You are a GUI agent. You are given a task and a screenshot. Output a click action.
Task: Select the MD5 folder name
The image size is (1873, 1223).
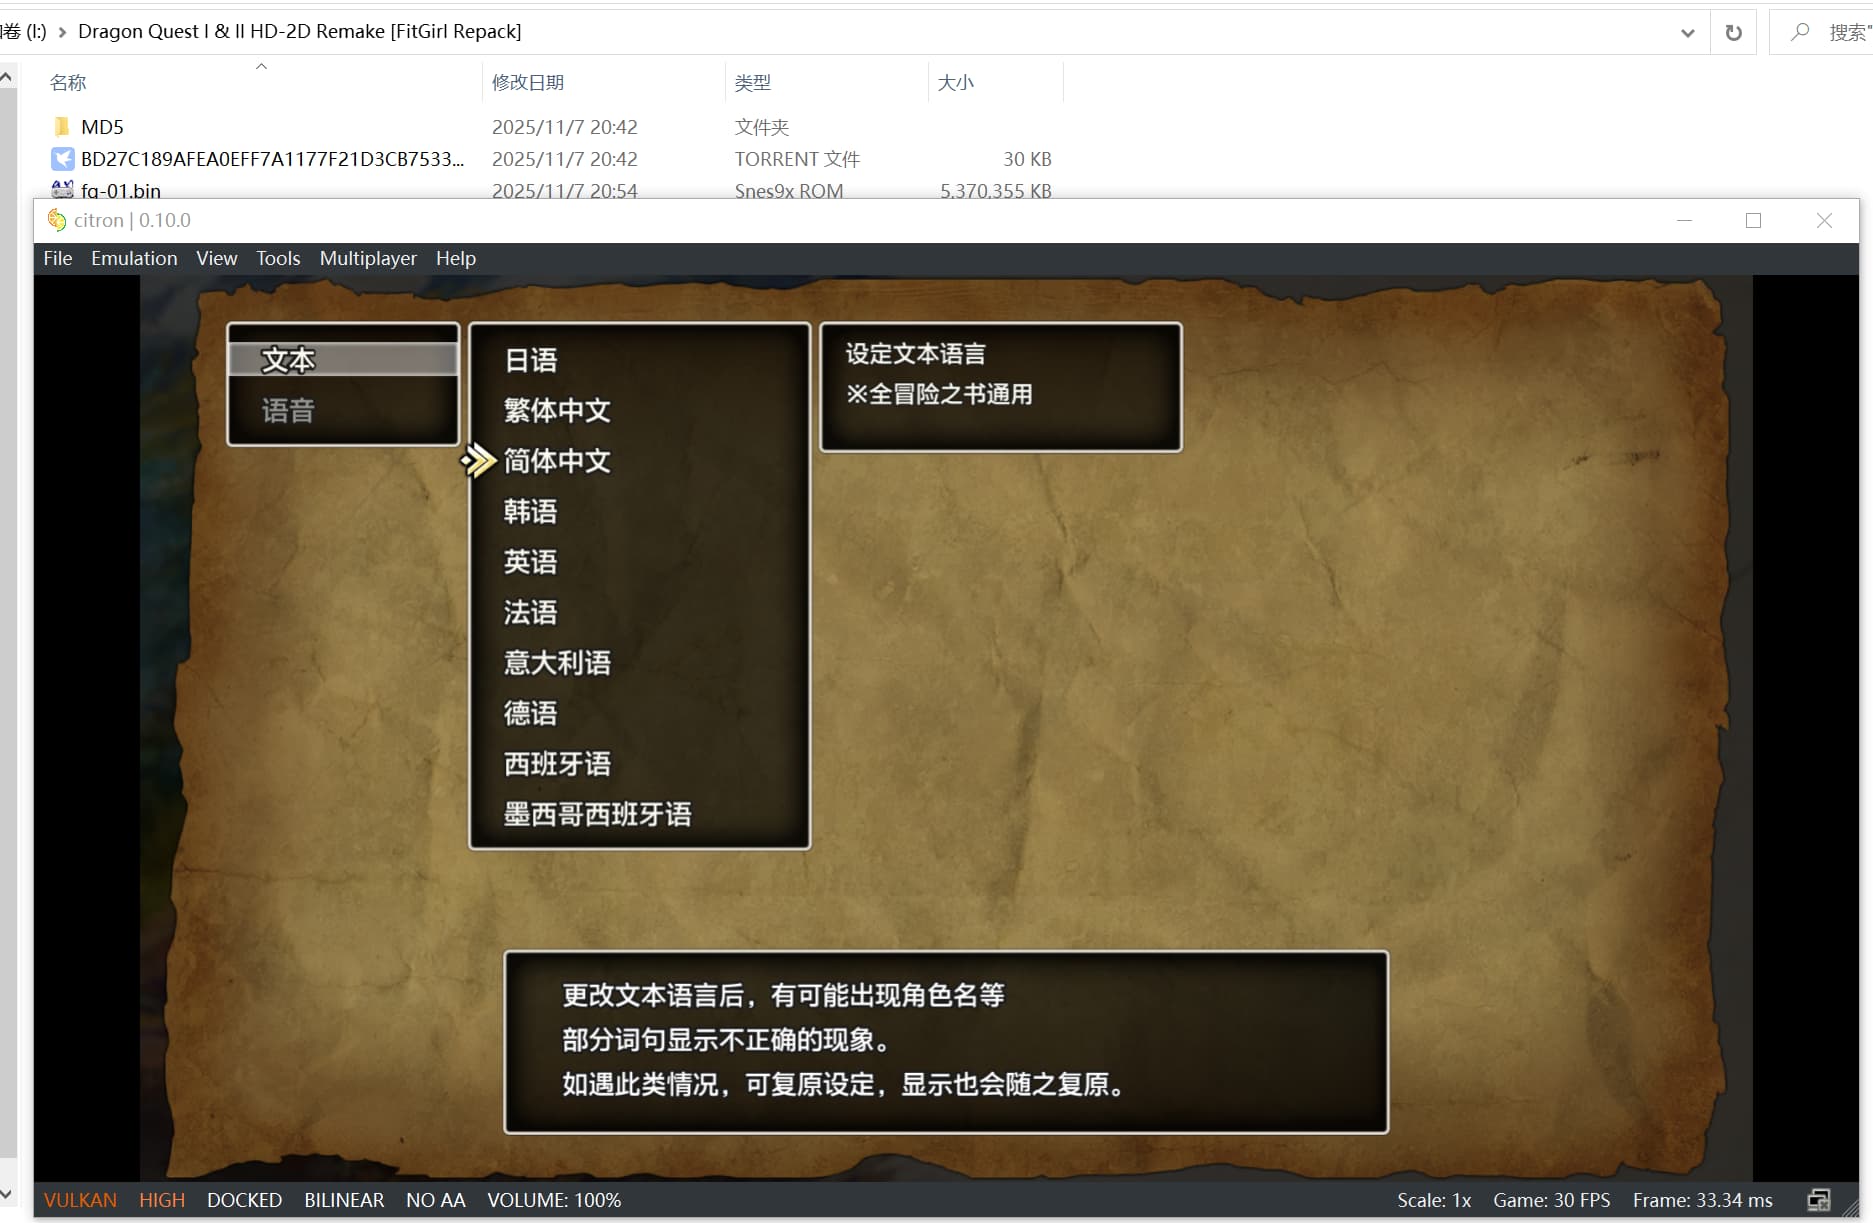(102, 127)
